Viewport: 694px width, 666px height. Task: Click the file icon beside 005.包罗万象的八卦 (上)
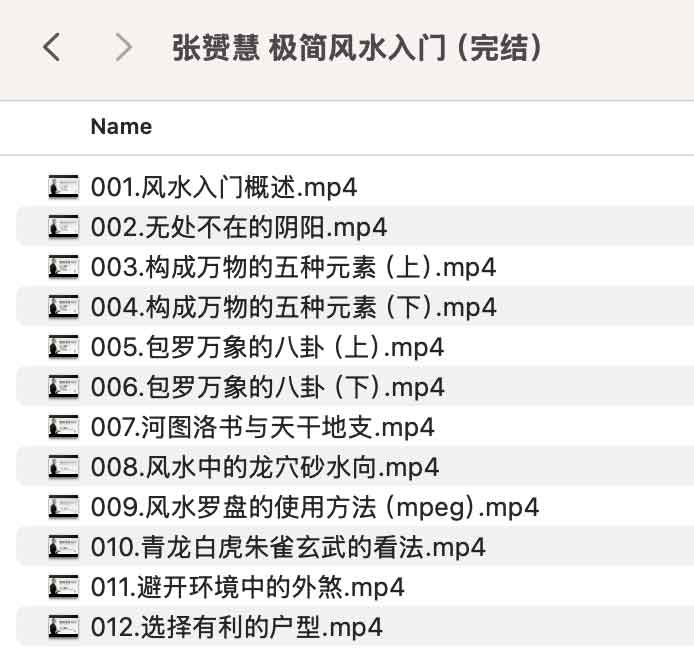pyautogui.click(x=64, y=347)
